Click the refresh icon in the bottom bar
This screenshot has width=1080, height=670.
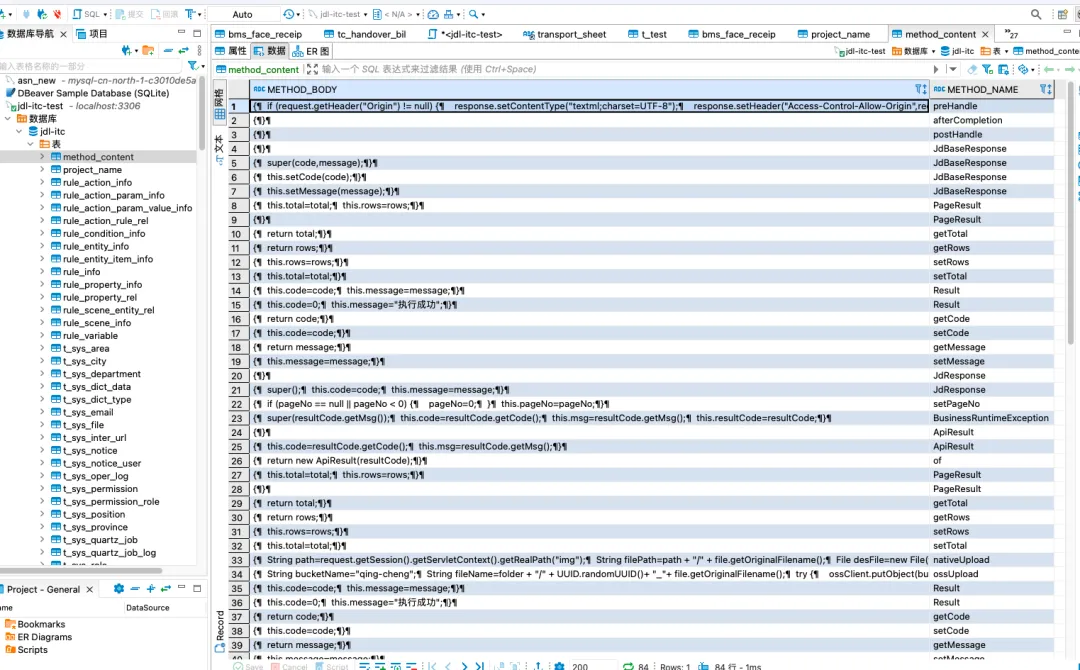click(x=627, y=666)
